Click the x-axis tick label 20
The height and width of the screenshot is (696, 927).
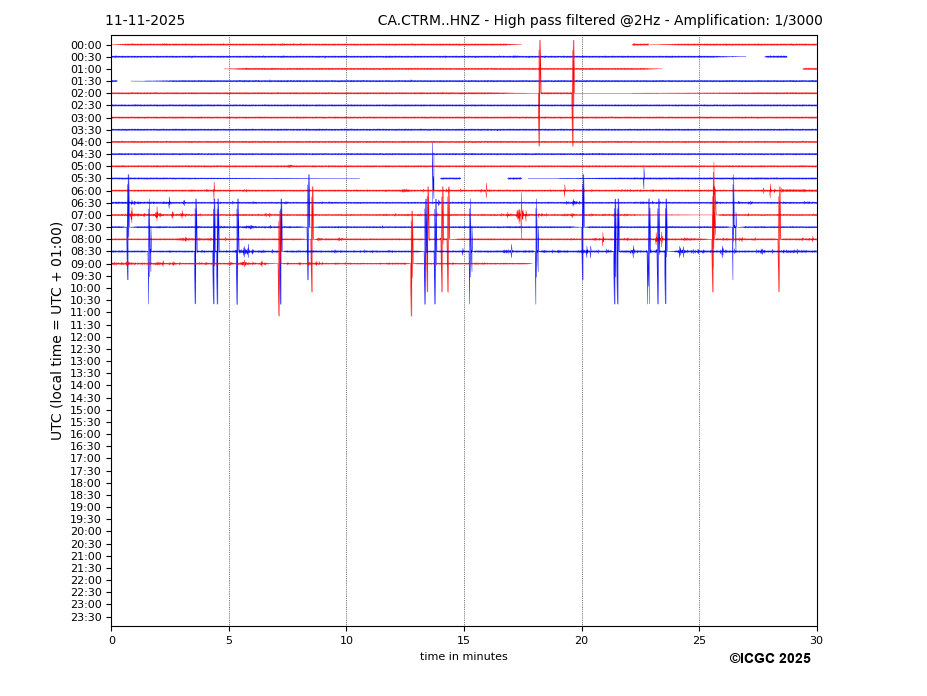click(581, 640)
